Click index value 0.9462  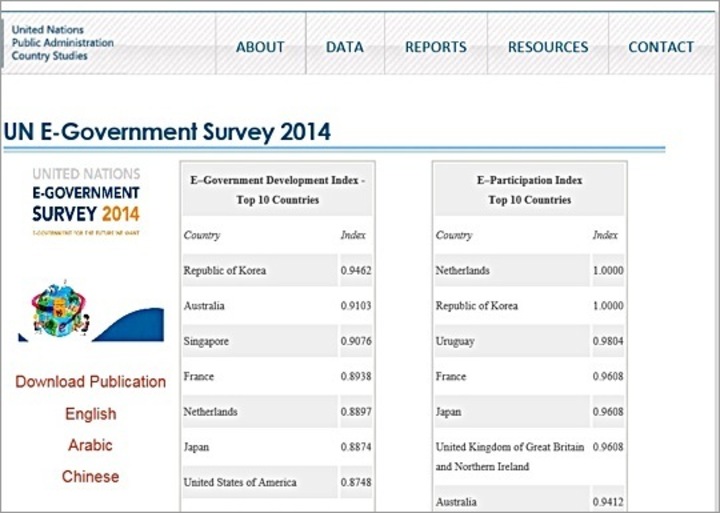click(x=356, y=271)
